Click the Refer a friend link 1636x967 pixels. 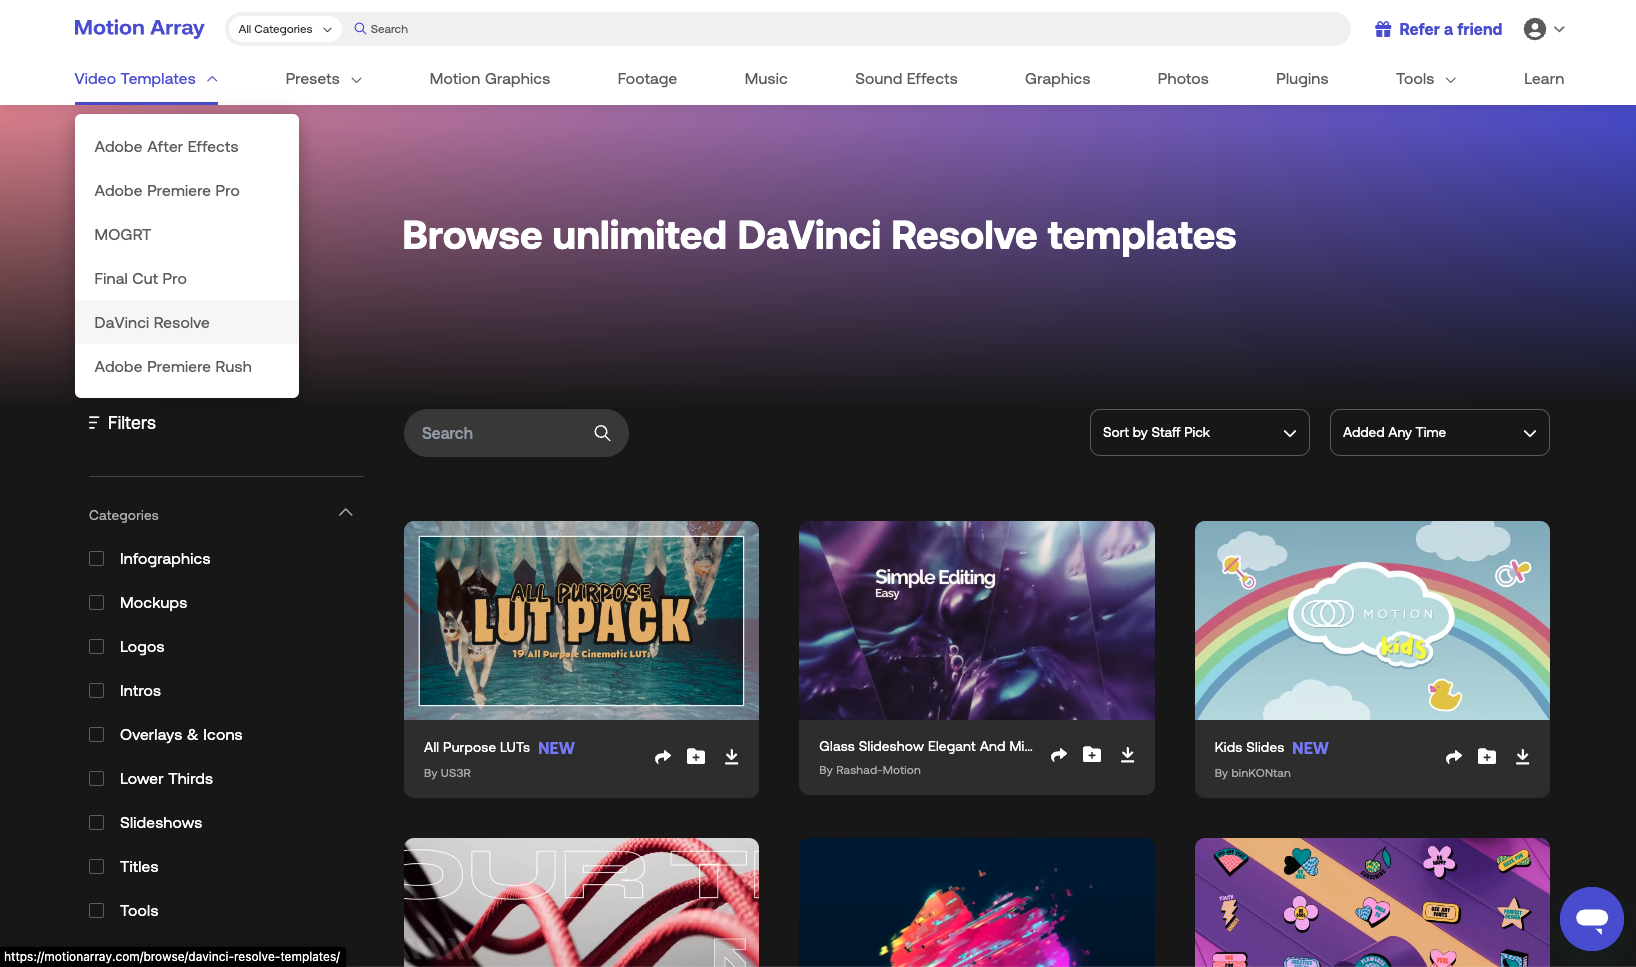1439,29
